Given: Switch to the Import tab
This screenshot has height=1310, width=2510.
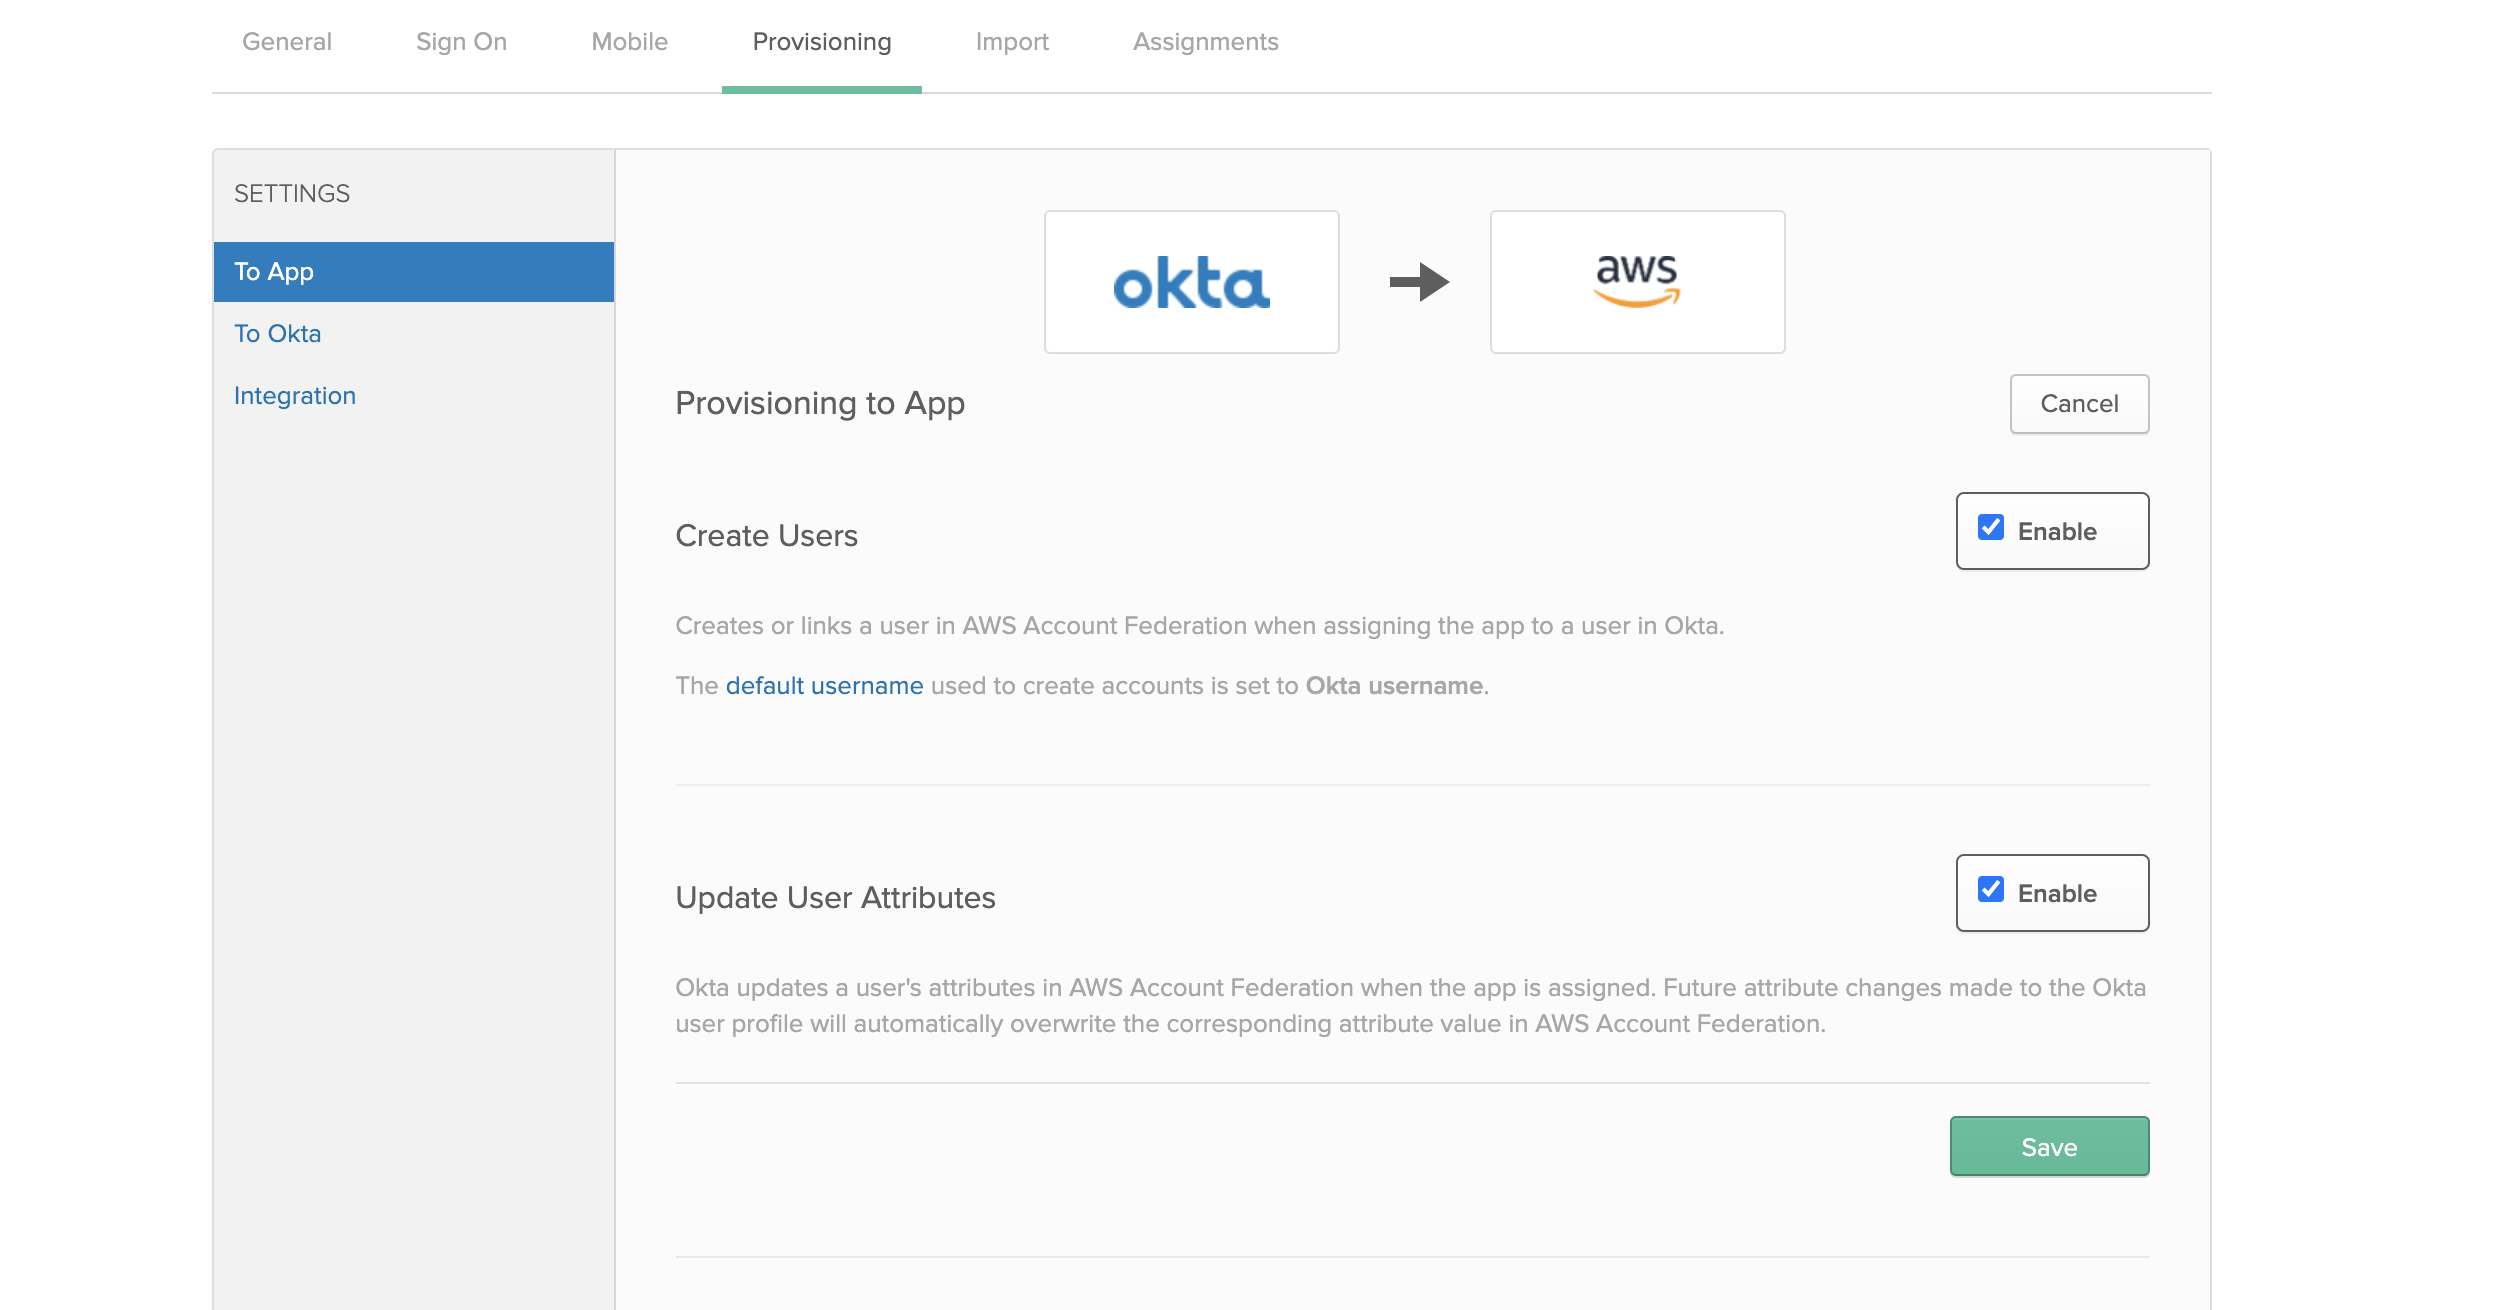Looking at the screenshot, I should click(1013, 41).
